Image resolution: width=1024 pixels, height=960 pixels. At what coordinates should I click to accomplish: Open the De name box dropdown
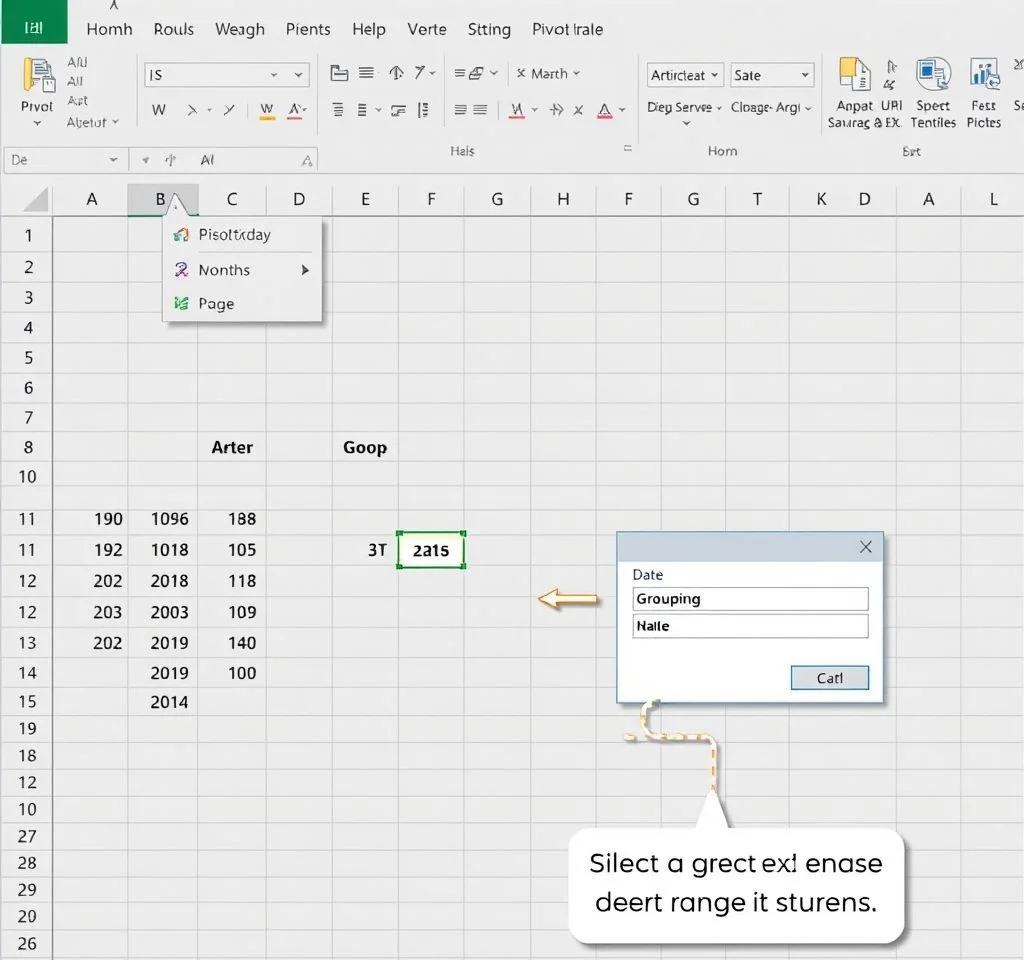tap(114, 160)
